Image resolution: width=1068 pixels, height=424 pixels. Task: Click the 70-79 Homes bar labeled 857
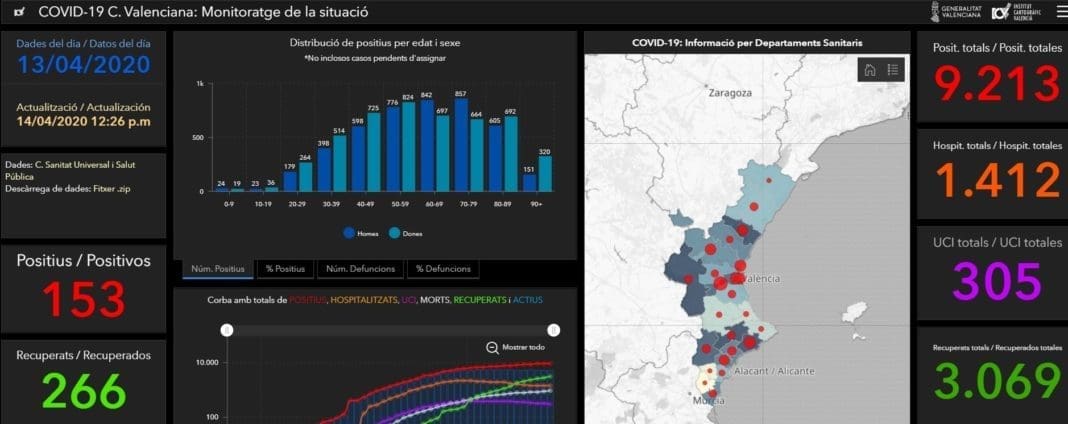(x=460, y=145)
